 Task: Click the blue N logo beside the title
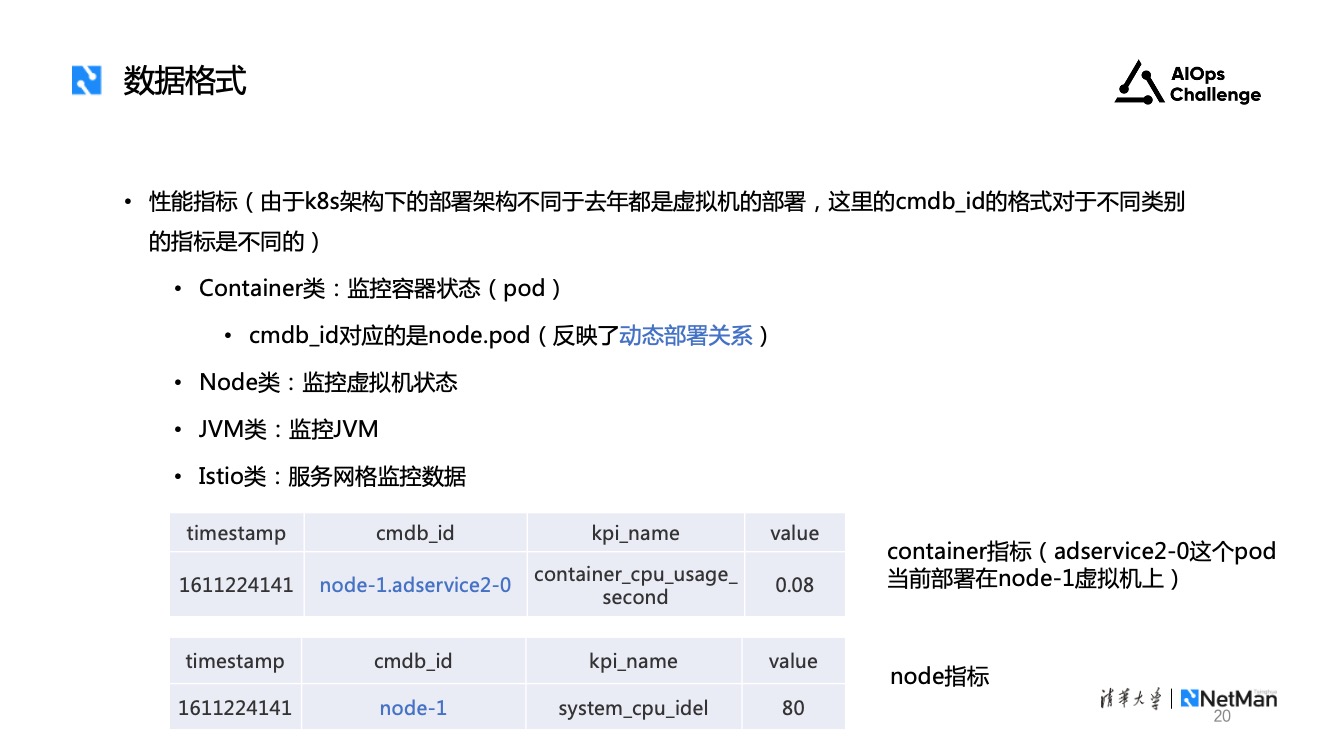click(x=87, y=80)
